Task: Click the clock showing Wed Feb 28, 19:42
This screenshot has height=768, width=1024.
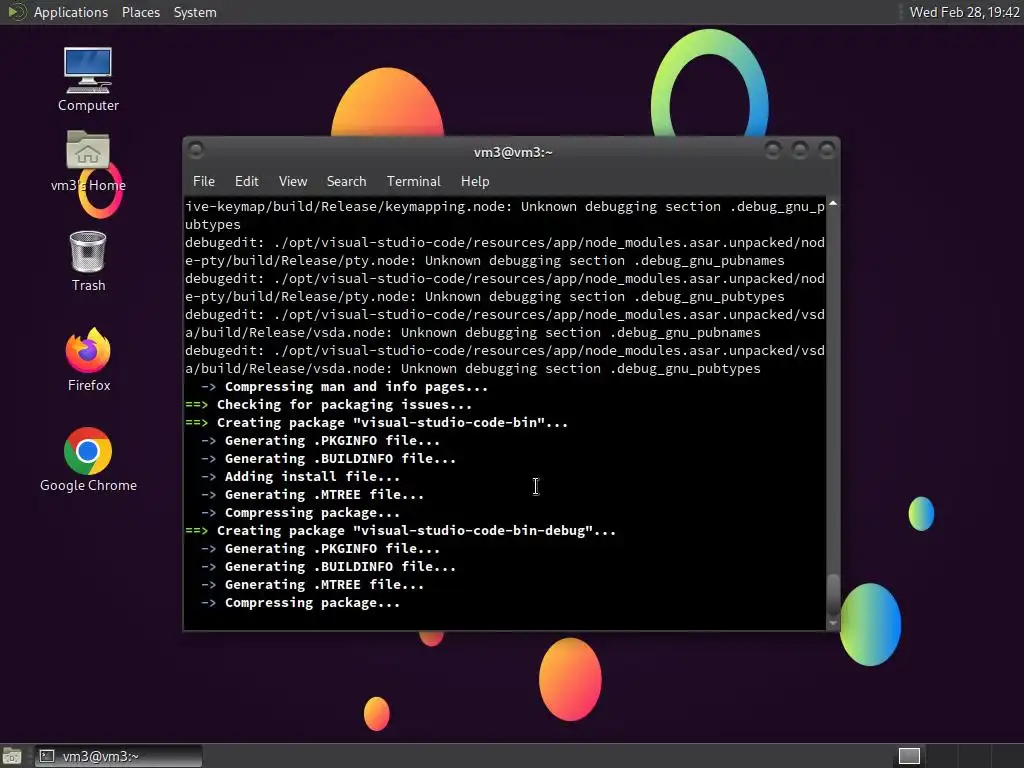Action: point(964,12)
